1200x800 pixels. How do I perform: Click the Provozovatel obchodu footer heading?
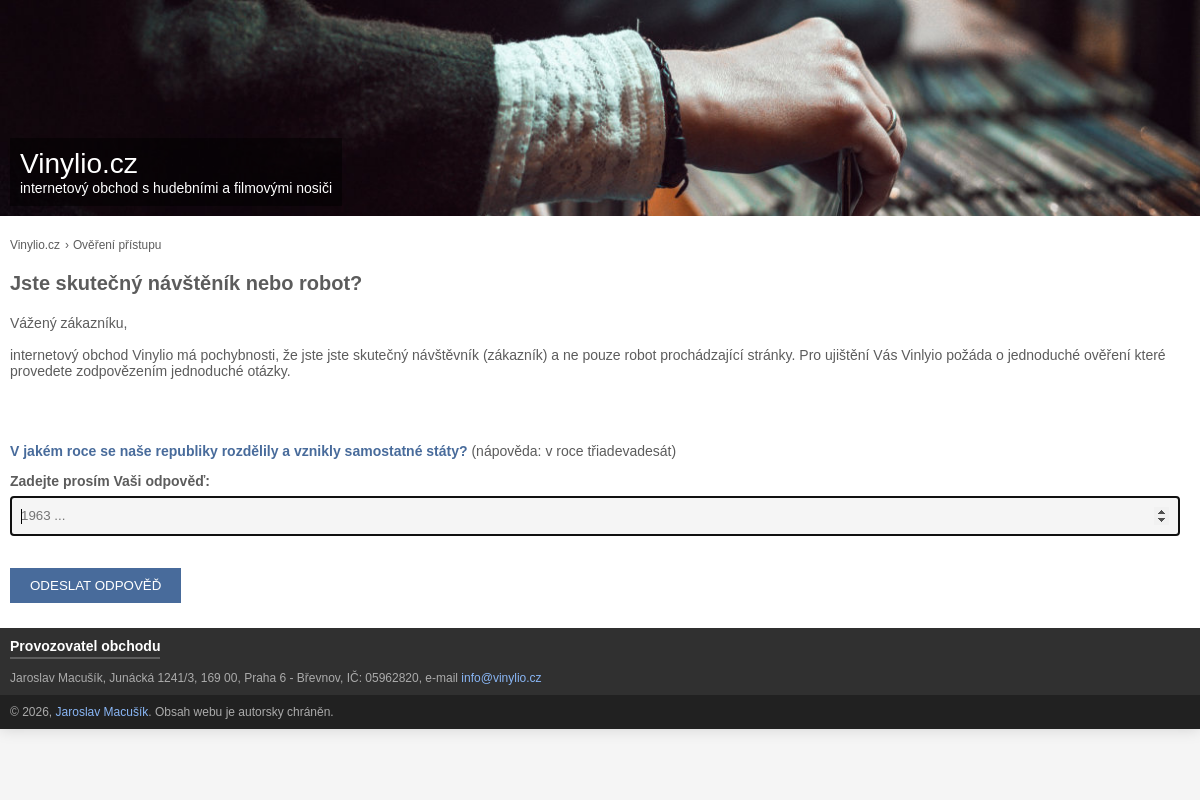pos(85,646)
